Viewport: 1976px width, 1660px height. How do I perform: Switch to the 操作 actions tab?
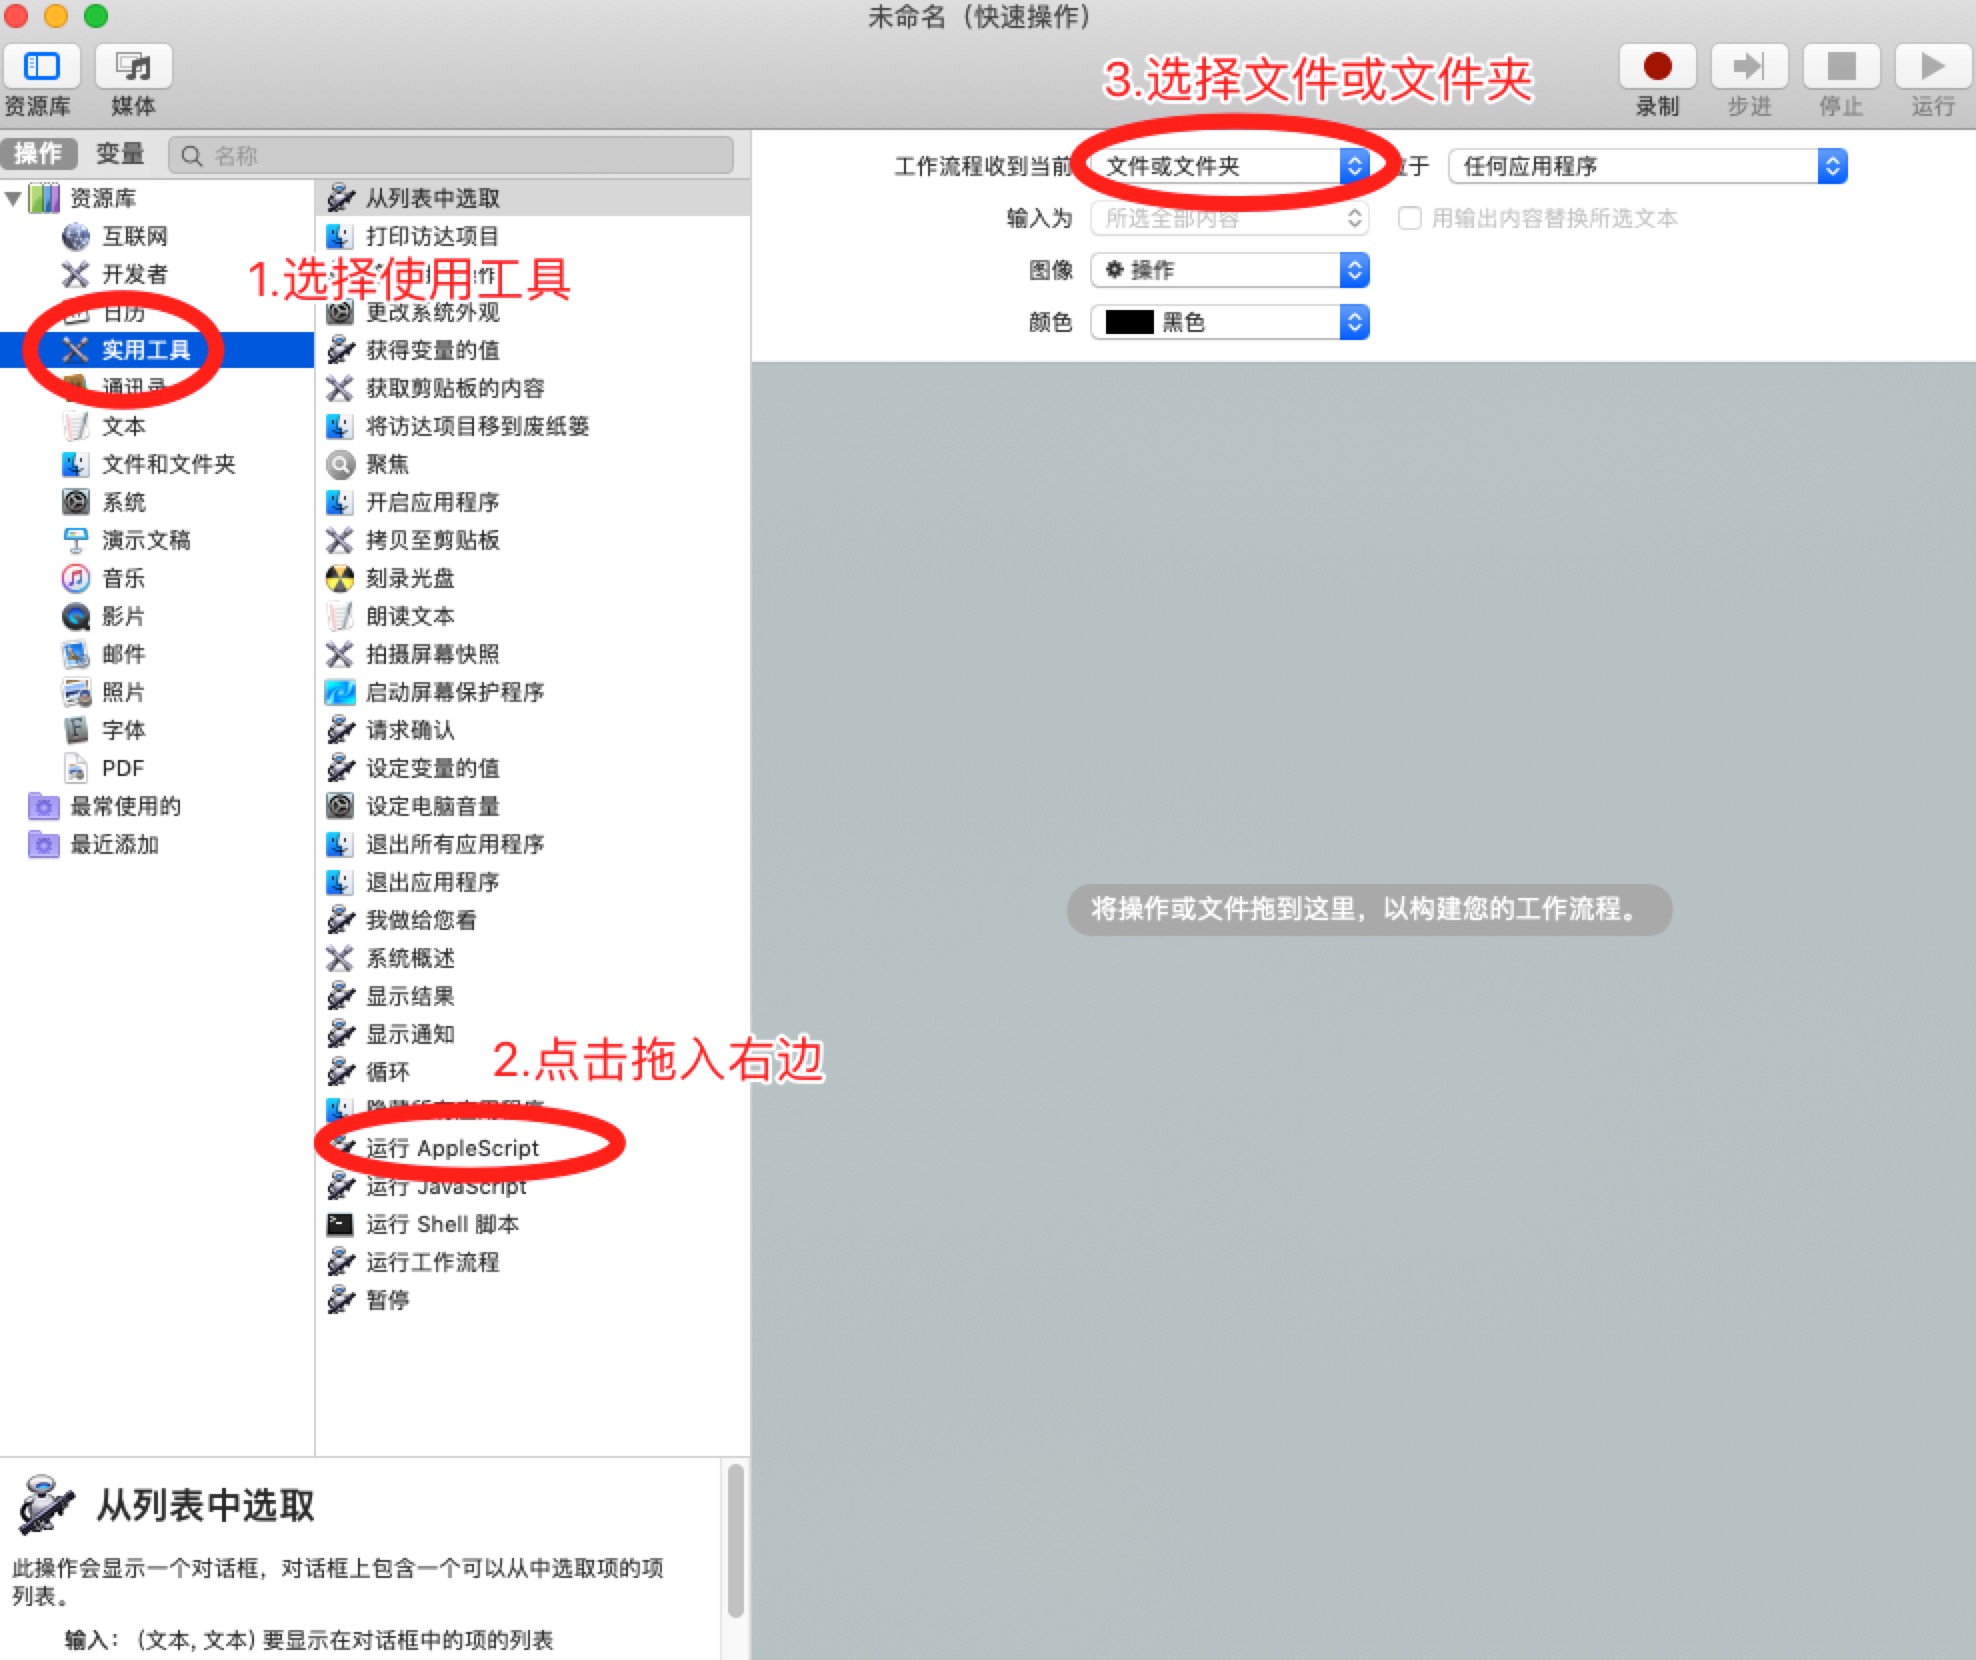38,154
